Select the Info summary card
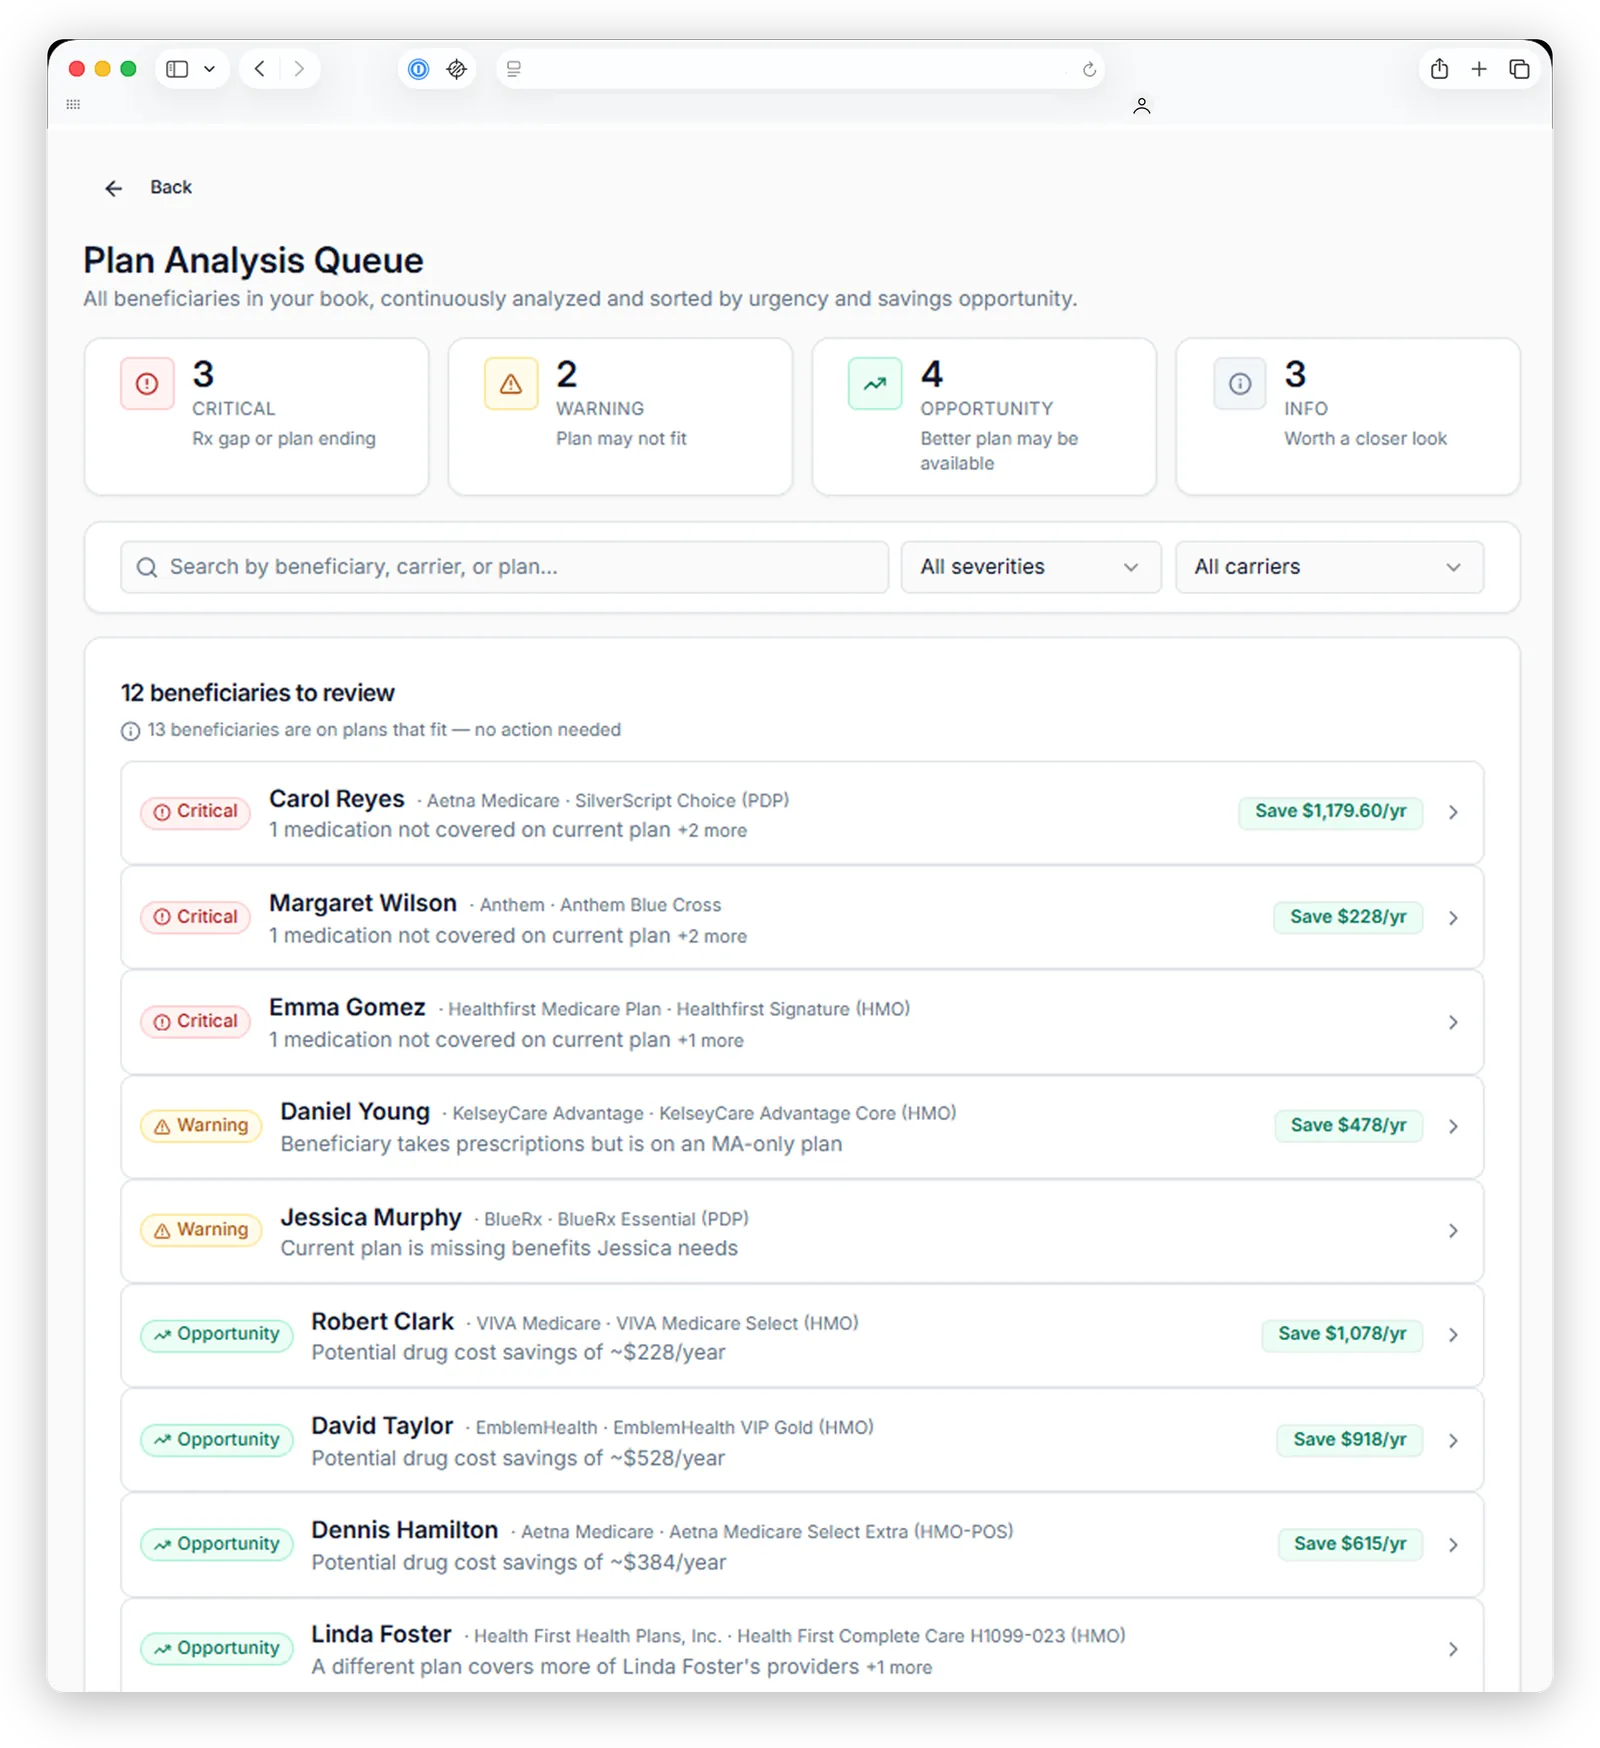The height and width of the screenshot is (1748, 1600). click(1348, 416)
